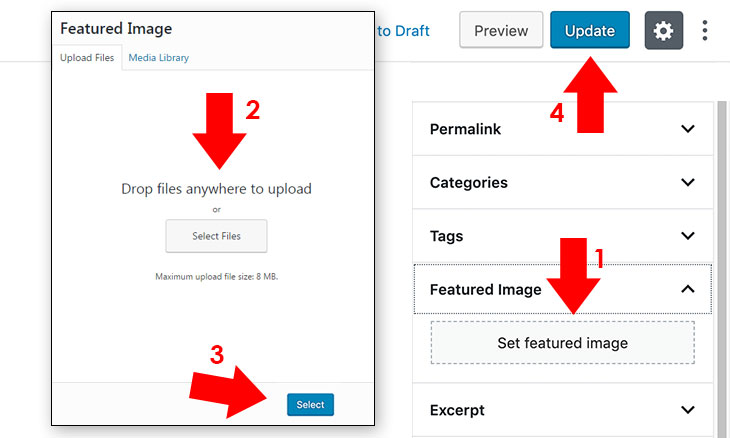The image size is (730, 438).
Task: Open the three-dot more options menu
Action: [705, 31]
